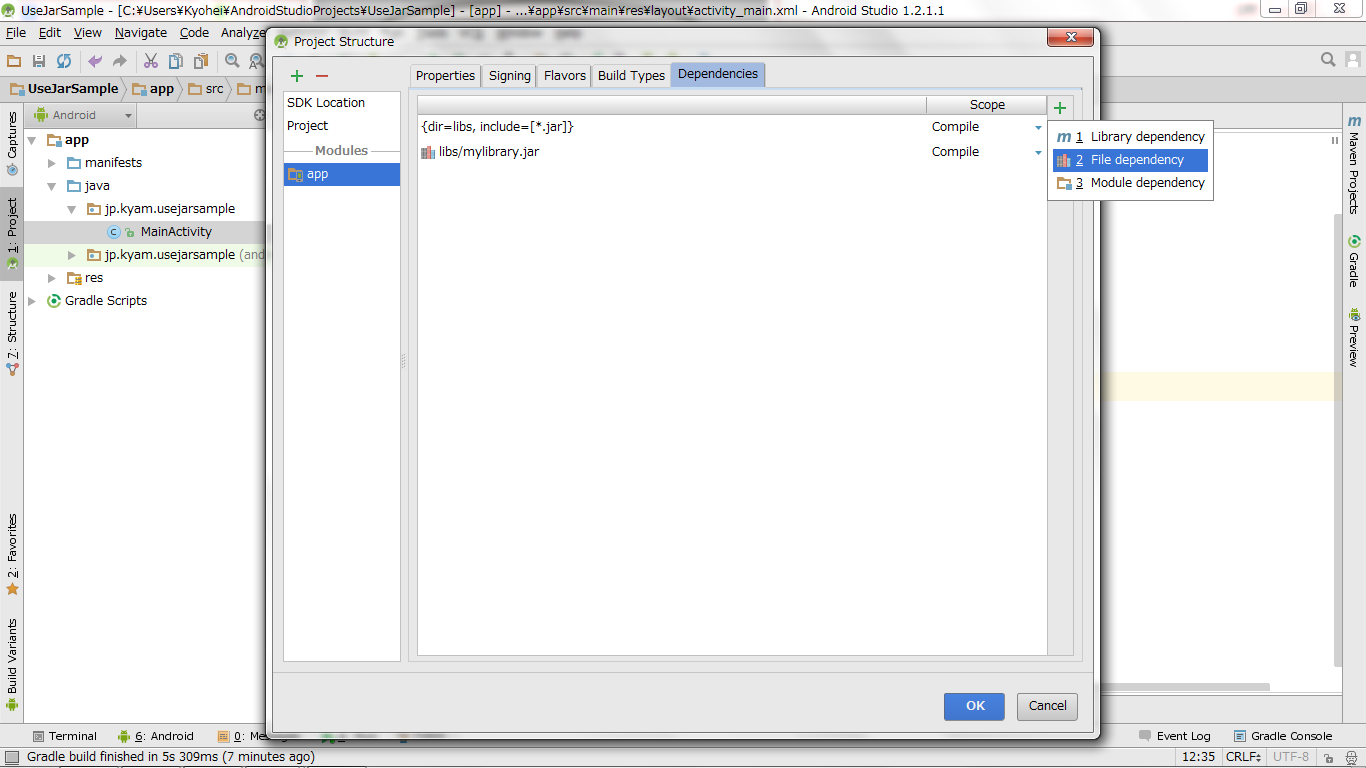Select SDK Location in sidebar
The image size is (1366, 768).
point(342,103)
